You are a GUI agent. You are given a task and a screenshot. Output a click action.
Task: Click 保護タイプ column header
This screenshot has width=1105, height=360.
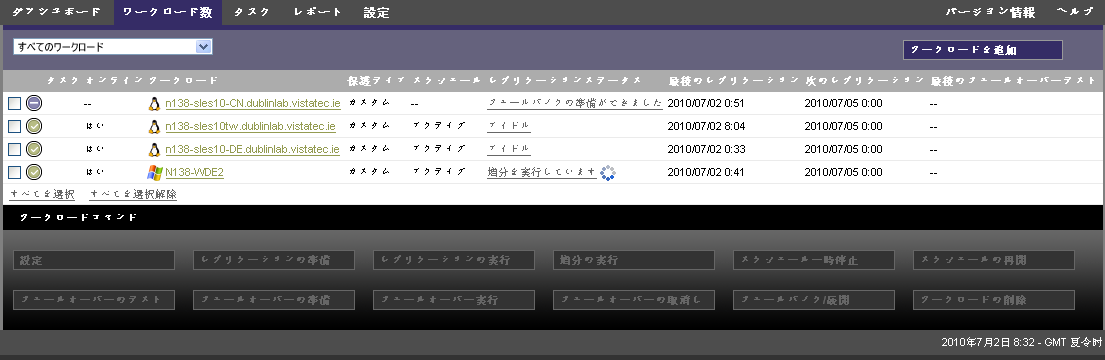click(x=376, y=80)
